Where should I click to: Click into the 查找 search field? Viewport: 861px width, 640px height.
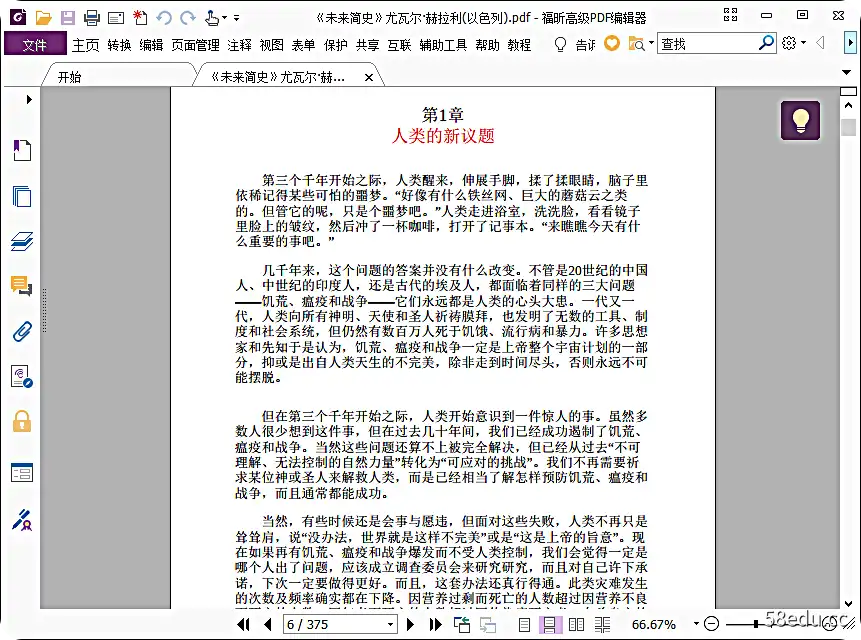[x=707, y=43]
